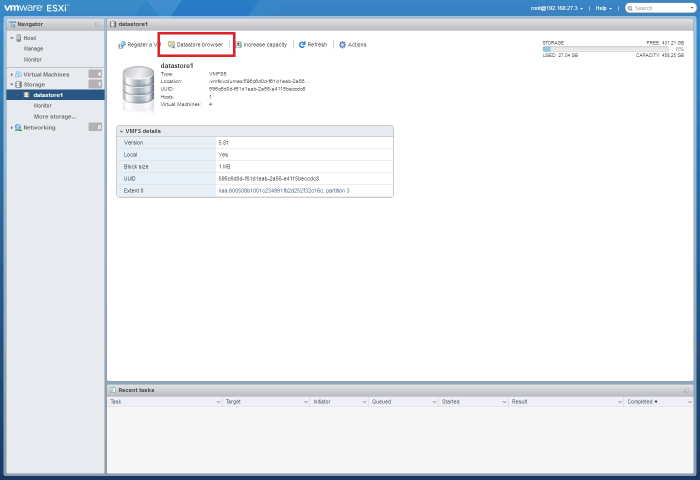Click the Networking count badge
The width and height of the screenshot is (700, 480).
(x=95, y=127)
